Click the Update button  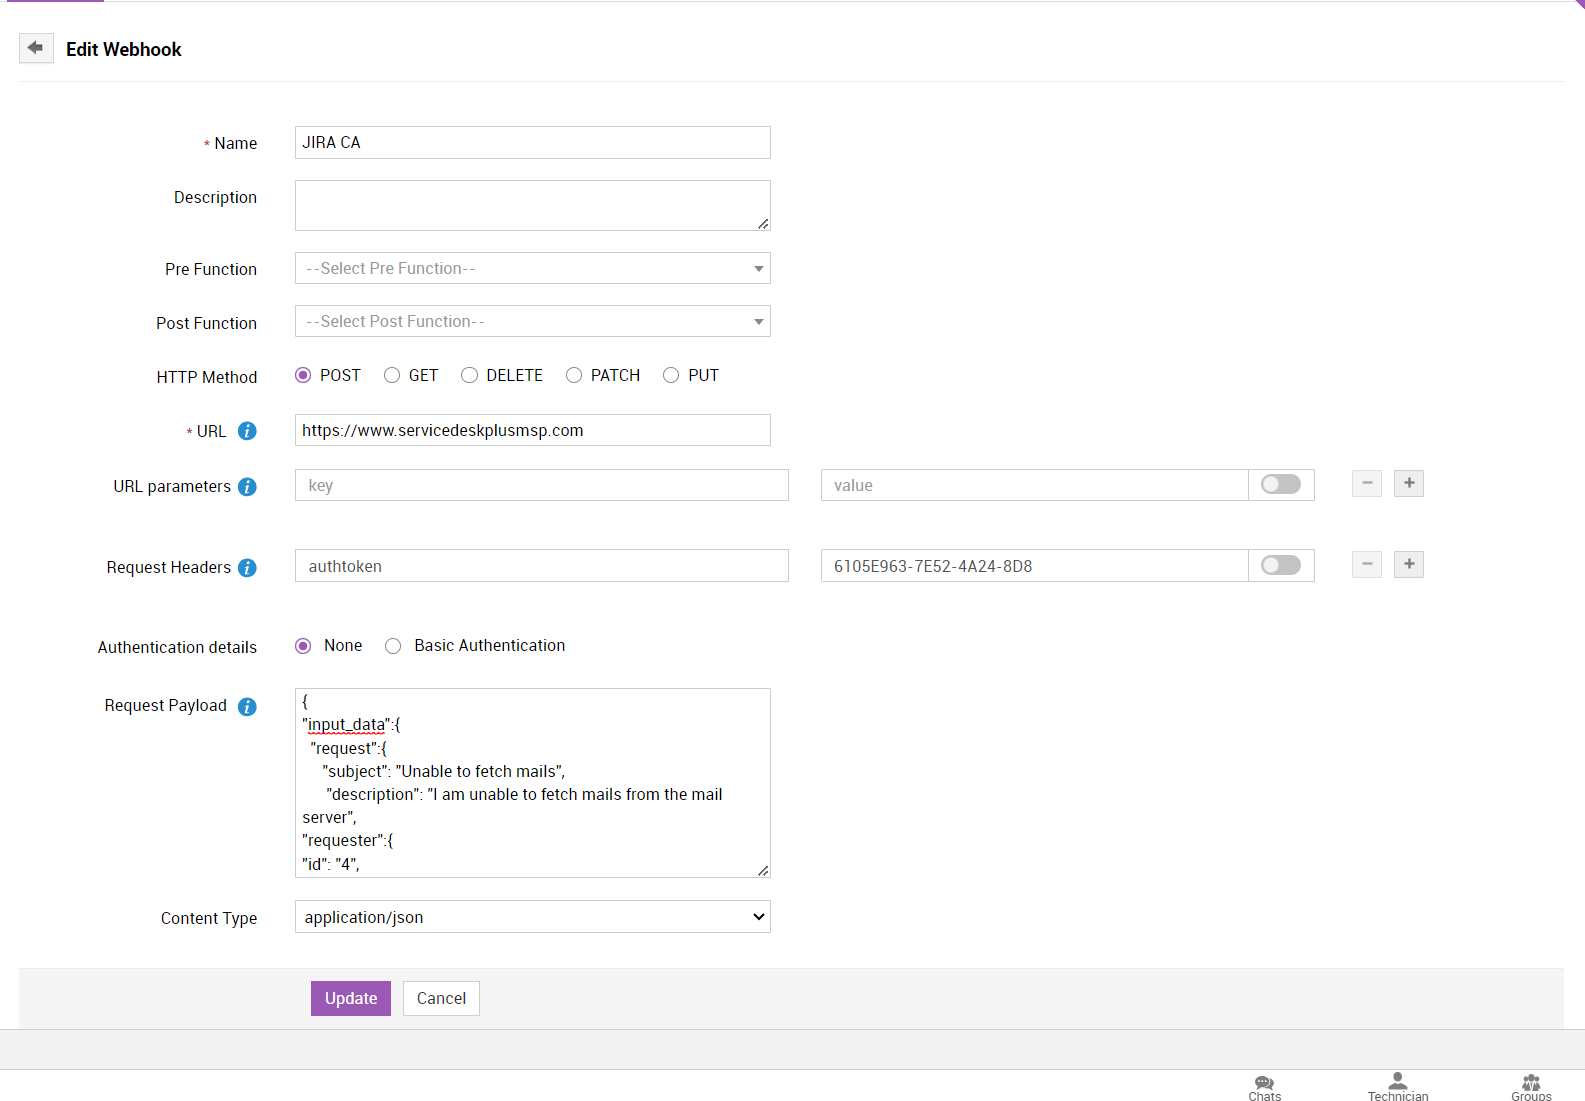350,999
